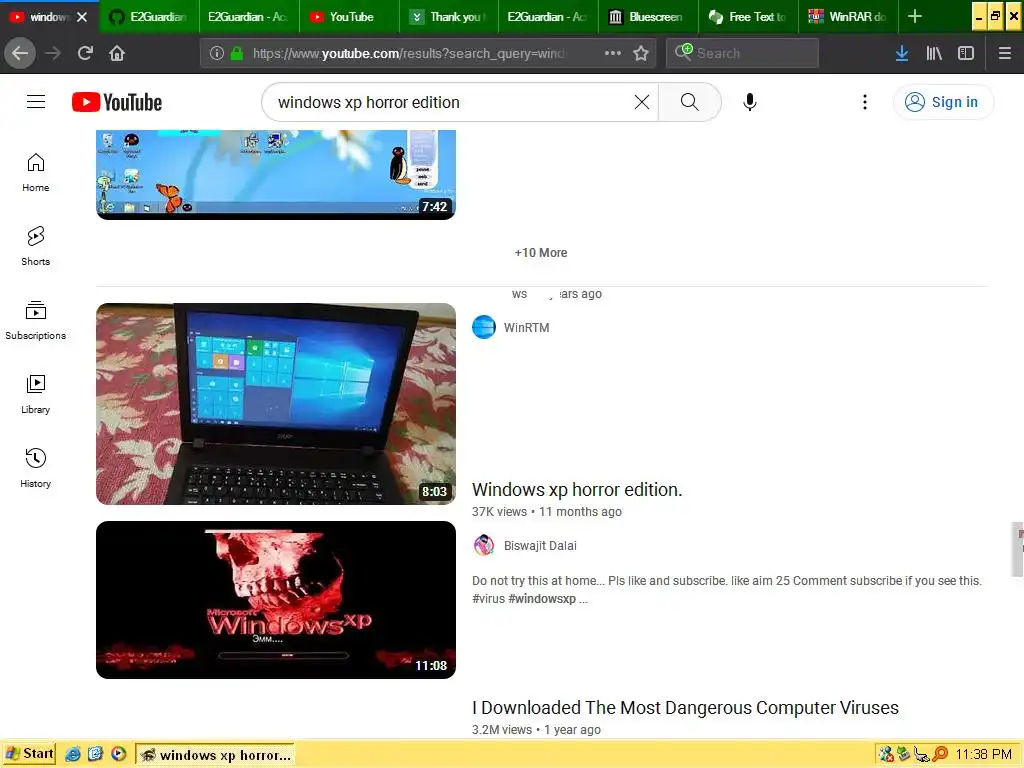Open the Windows Start menu
This screenshot has height=768, width=1024.
29,754
